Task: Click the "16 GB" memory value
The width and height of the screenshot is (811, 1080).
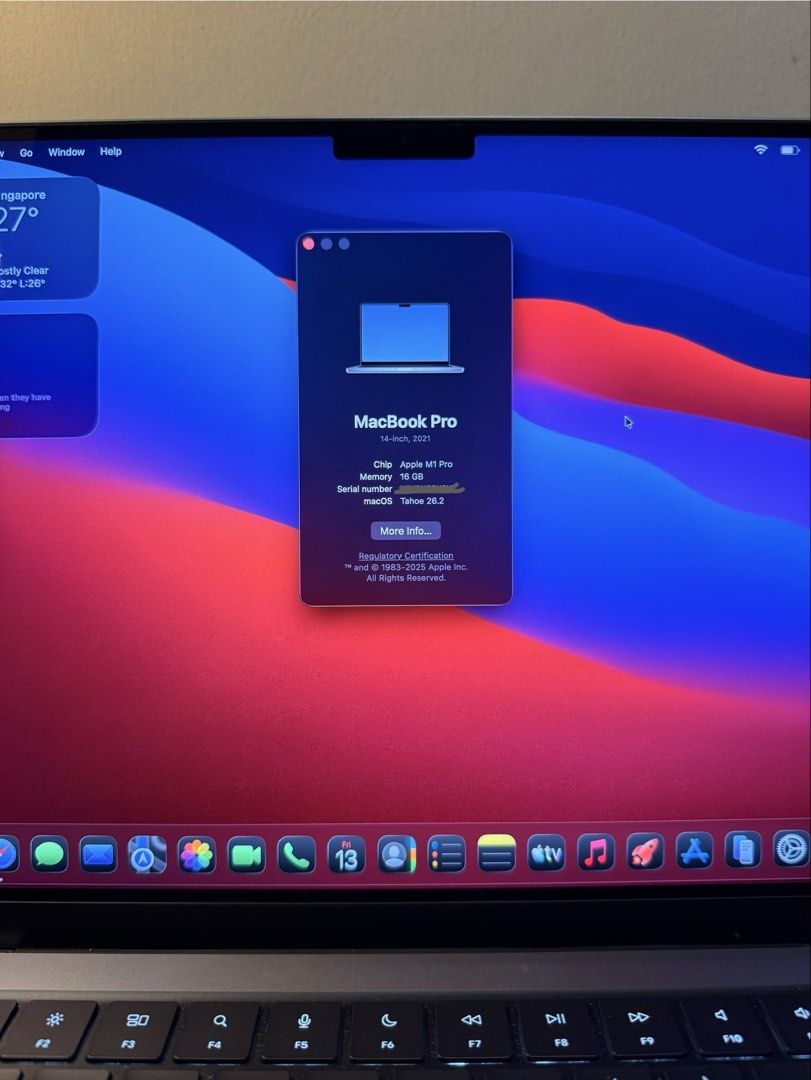Action: click(411, 477)
